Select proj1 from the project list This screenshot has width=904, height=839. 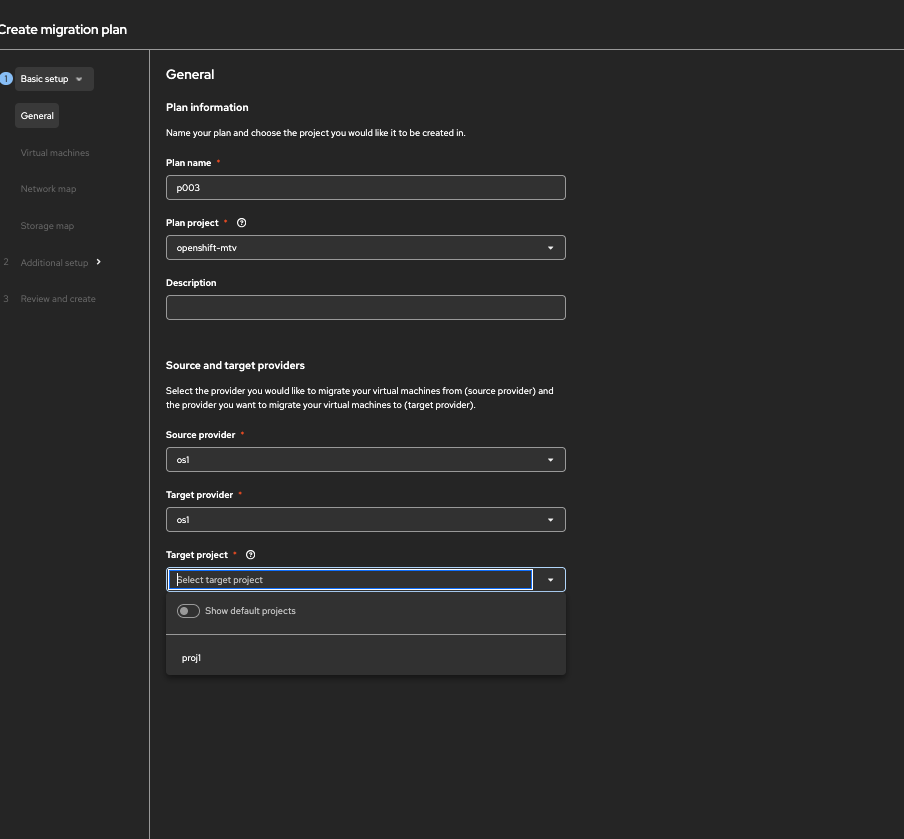click(x=192, y=658)
